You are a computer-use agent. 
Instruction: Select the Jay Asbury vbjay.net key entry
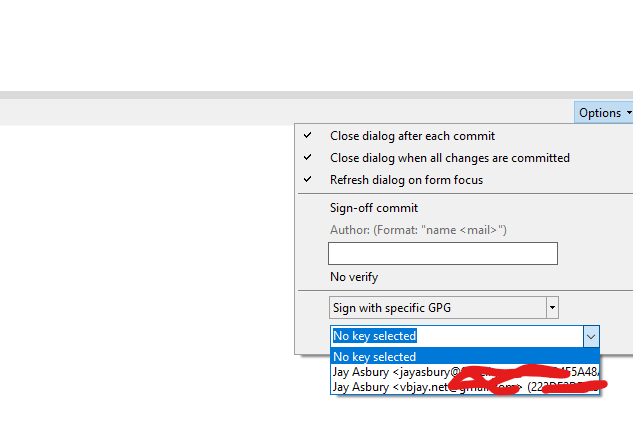click(465, 387)
